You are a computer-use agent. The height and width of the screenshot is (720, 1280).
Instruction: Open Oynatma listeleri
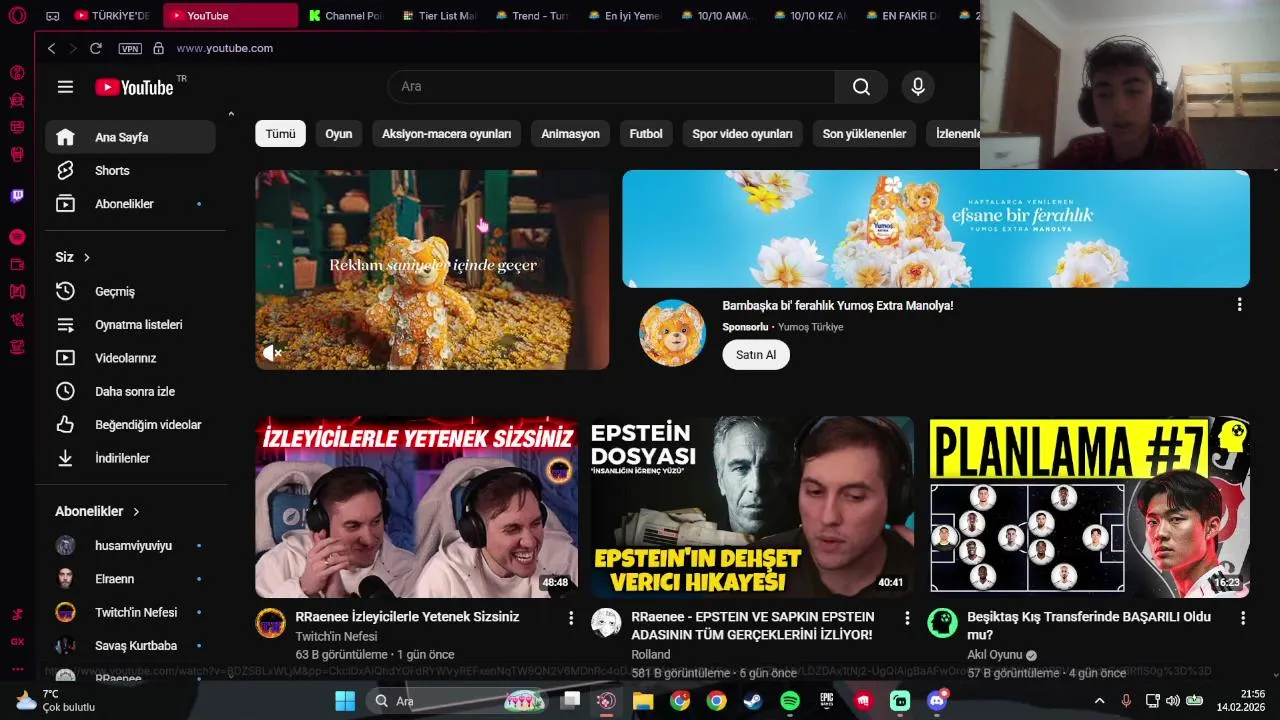click(130, 325)
